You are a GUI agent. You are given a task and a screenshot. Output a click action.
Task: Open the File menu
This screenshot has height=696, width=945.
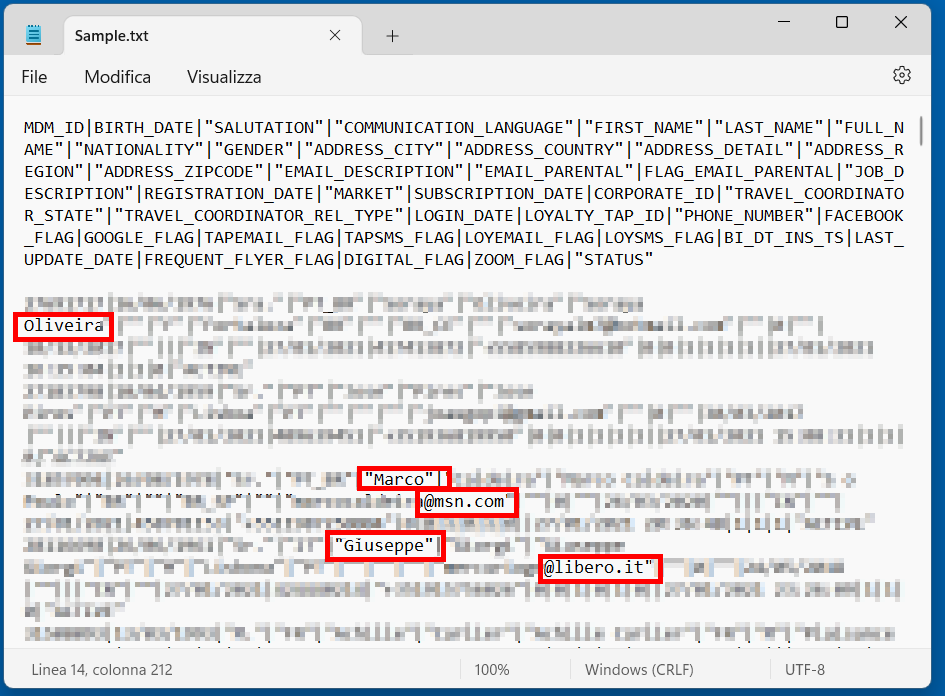pyautogui.click(x=34, y=77)
